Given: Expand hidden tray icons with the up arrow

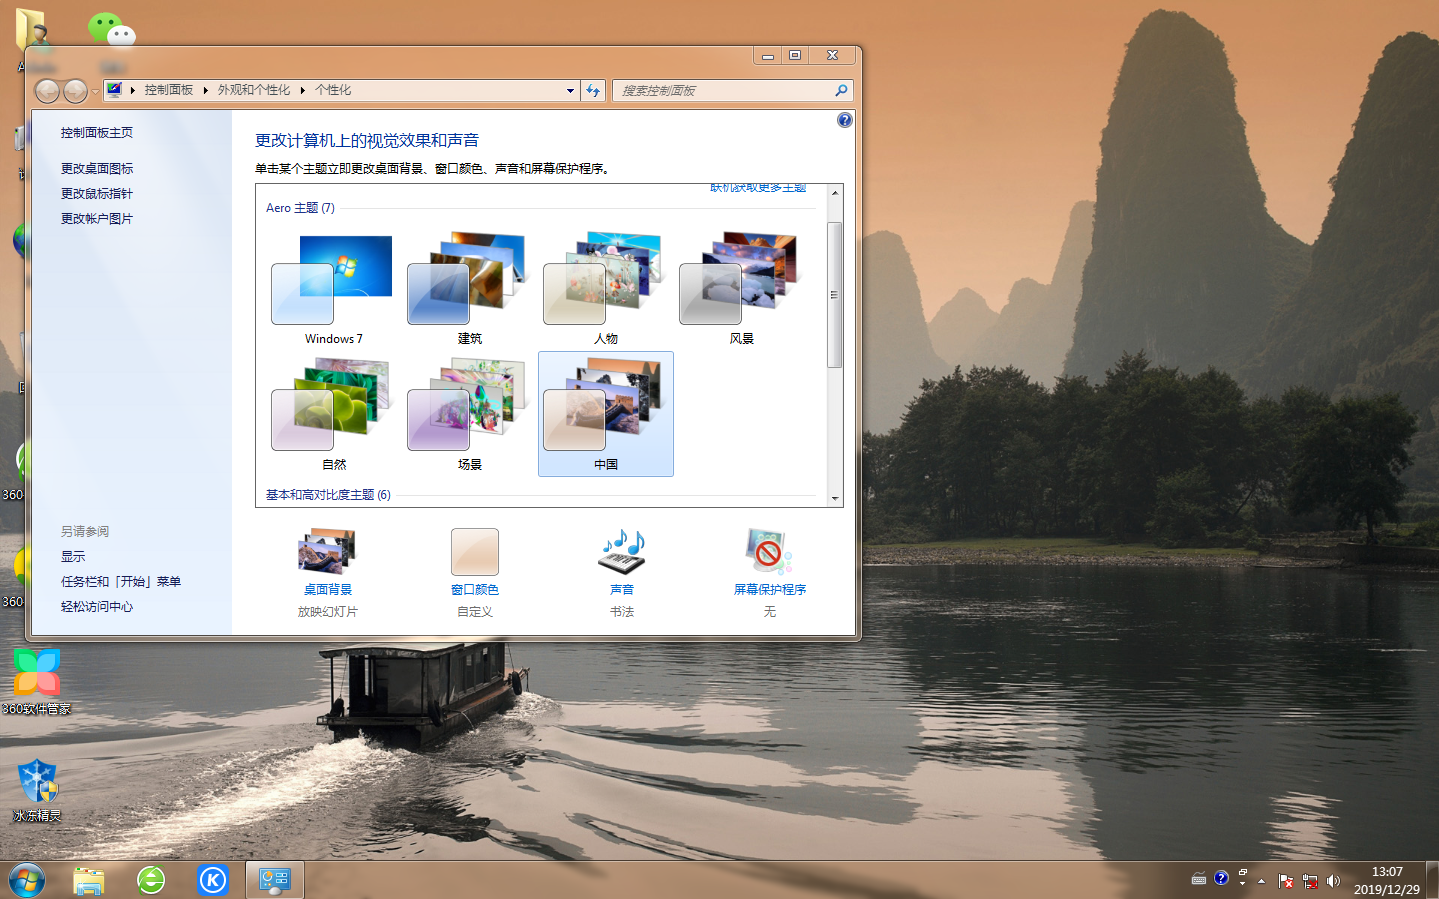Looking at the screenshot, I should coord(1262,880).
